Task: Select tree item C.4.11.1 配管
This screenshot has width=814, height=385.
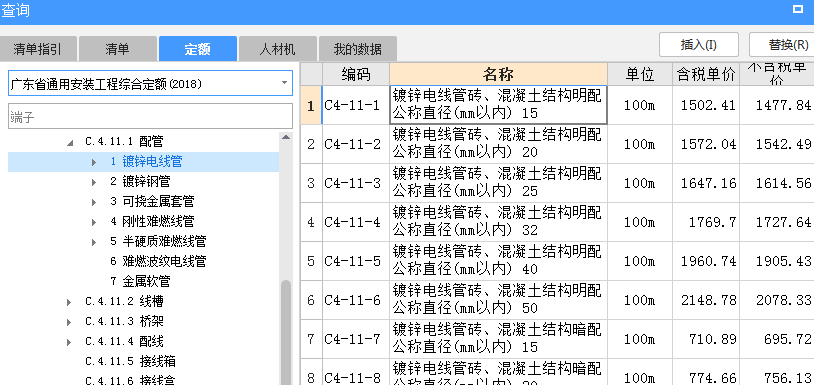Action: [125, 141]
